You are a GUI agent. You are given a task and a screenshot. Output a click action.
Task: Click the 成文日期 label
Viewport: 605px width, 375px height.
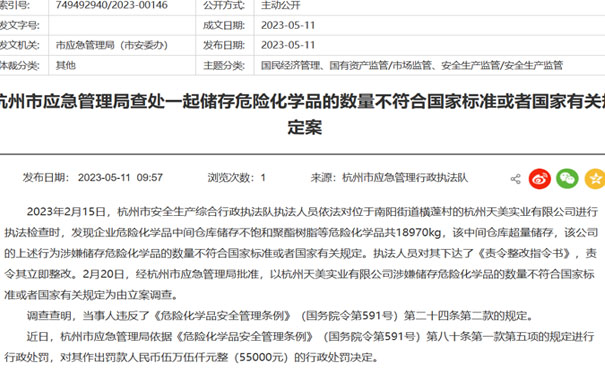pos(224,25)
